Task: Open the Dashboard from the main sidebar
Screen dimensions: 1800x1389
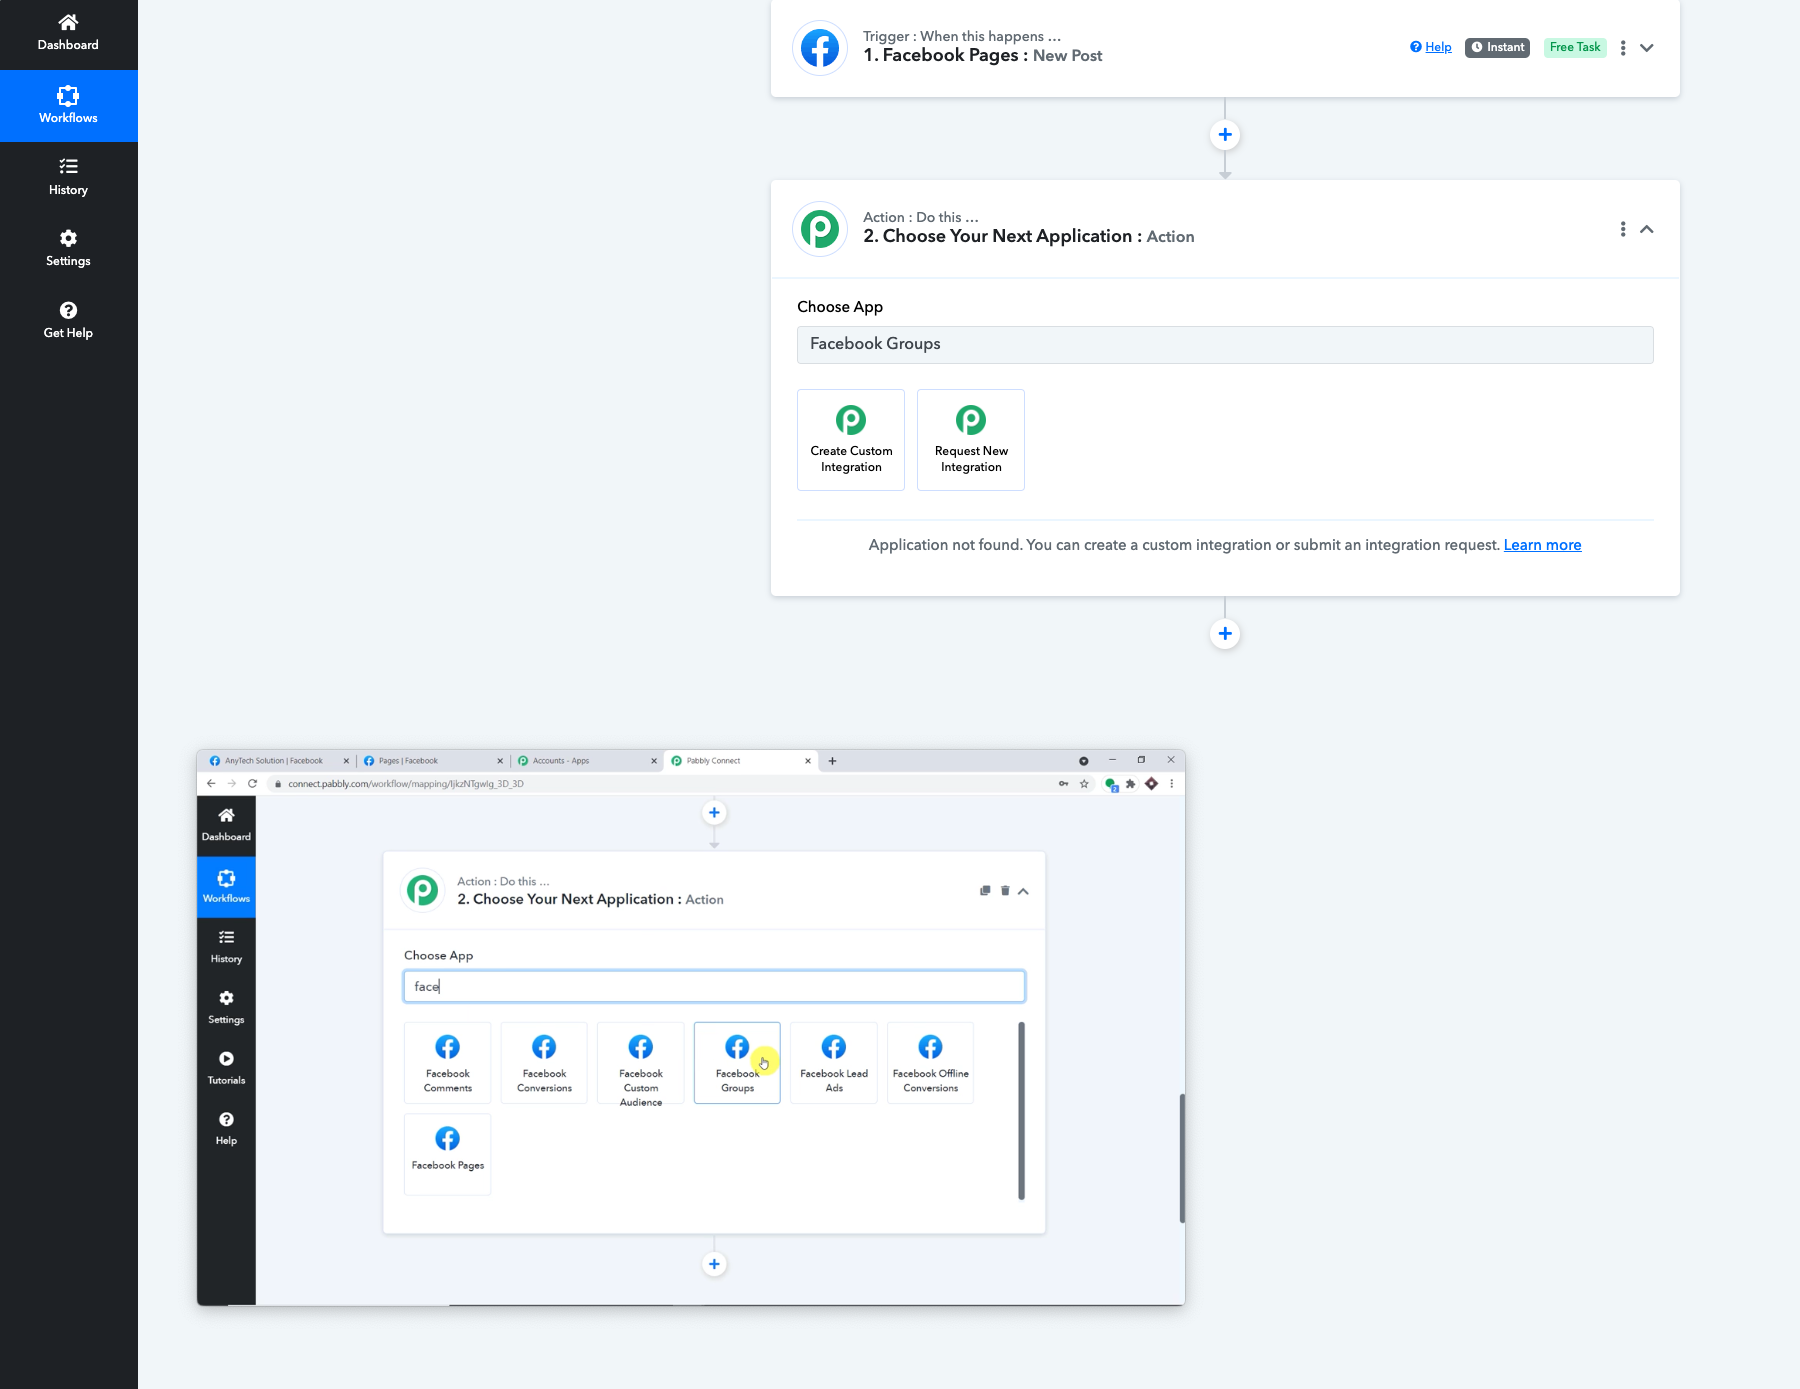Action: (x=68, y=33)
